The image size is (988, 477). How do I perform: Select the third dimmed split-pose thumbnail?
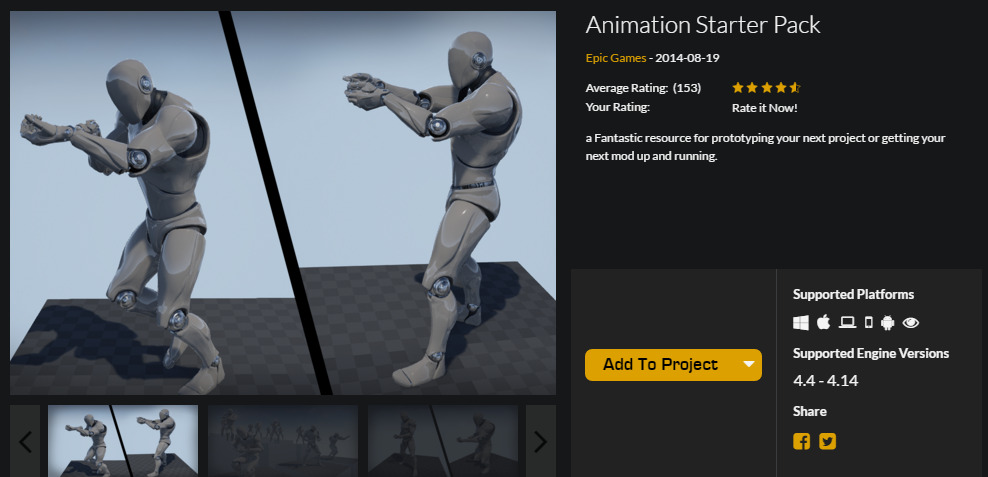click(x=443, y=440)
